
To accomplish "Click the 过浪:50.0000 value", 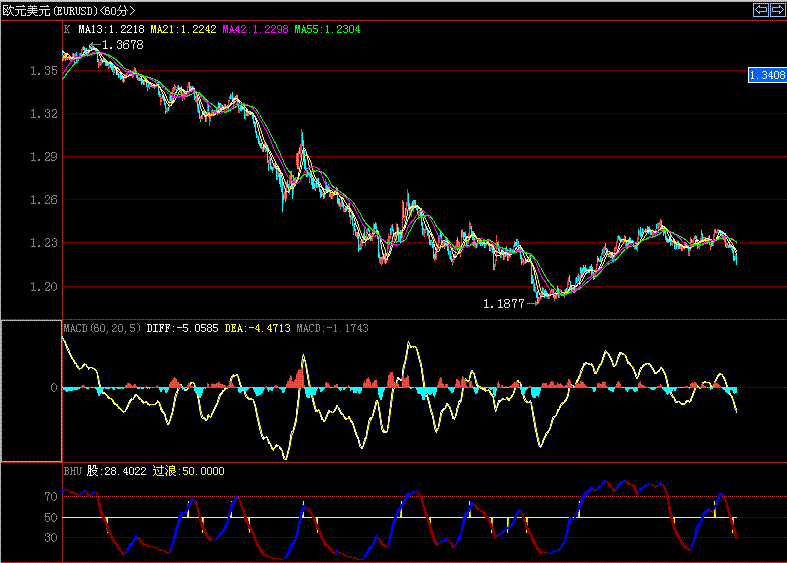I will [x=189, y=471].
